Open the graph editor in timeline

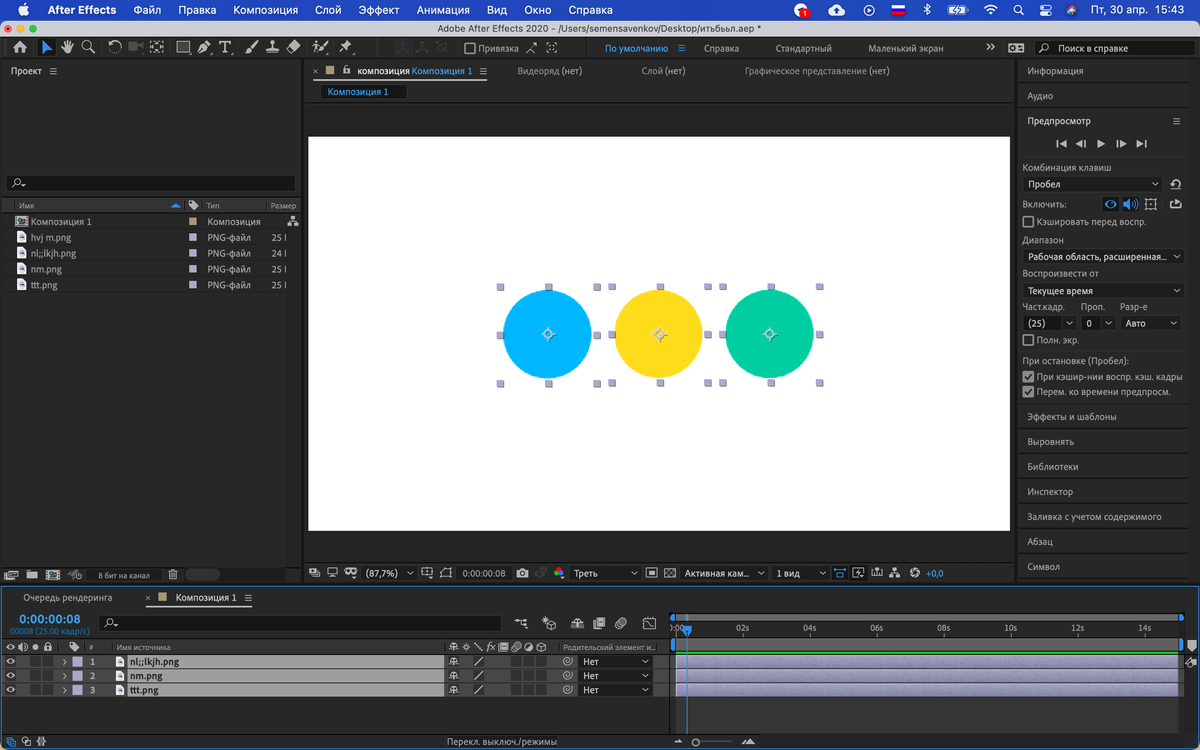pos(649,623)
